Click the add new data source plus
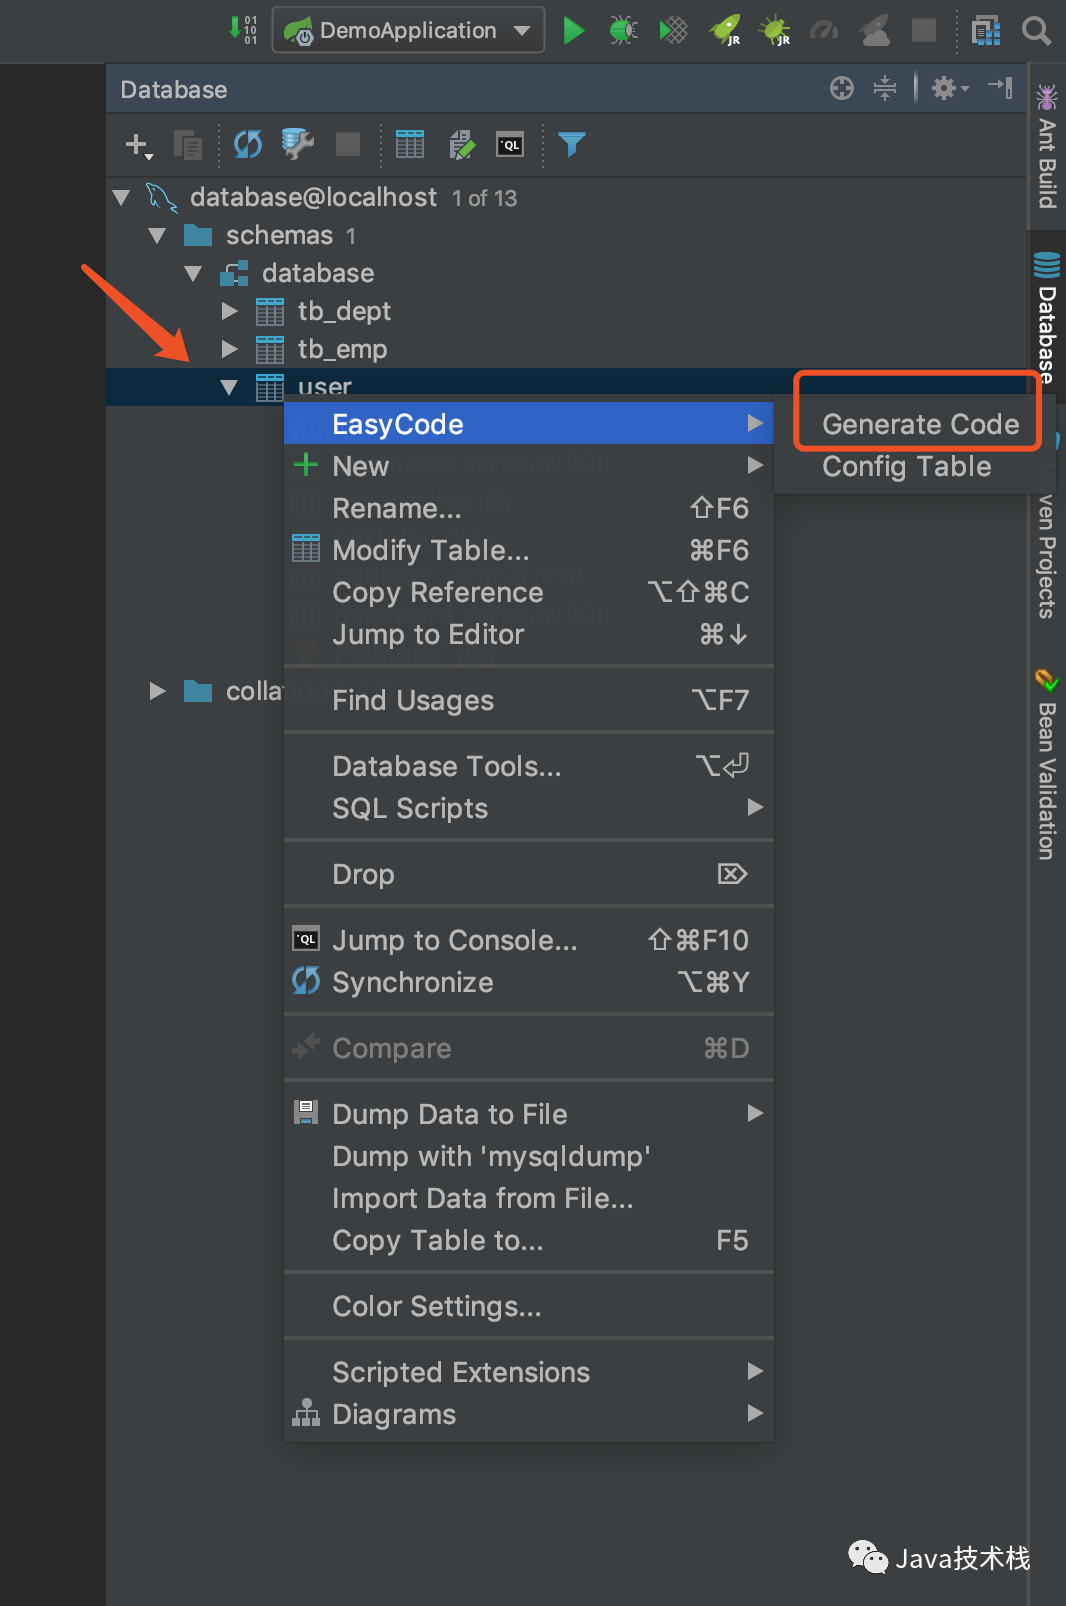 click(x=138, y=145)
